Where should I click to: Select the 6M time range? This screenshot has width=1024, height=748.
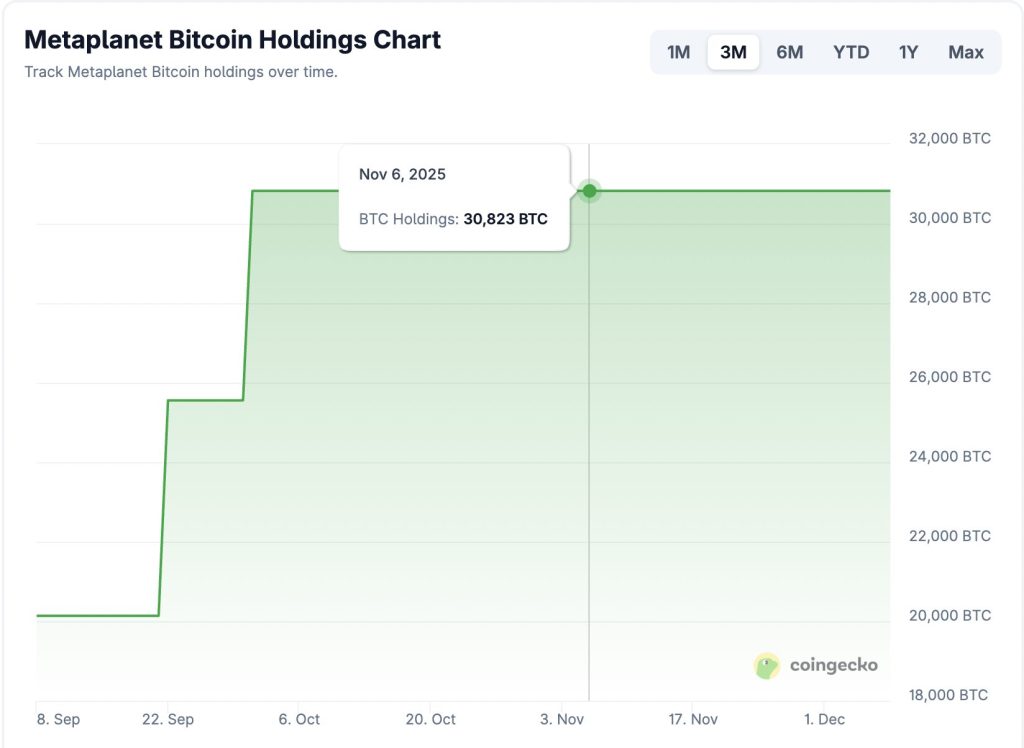point(789,52)
